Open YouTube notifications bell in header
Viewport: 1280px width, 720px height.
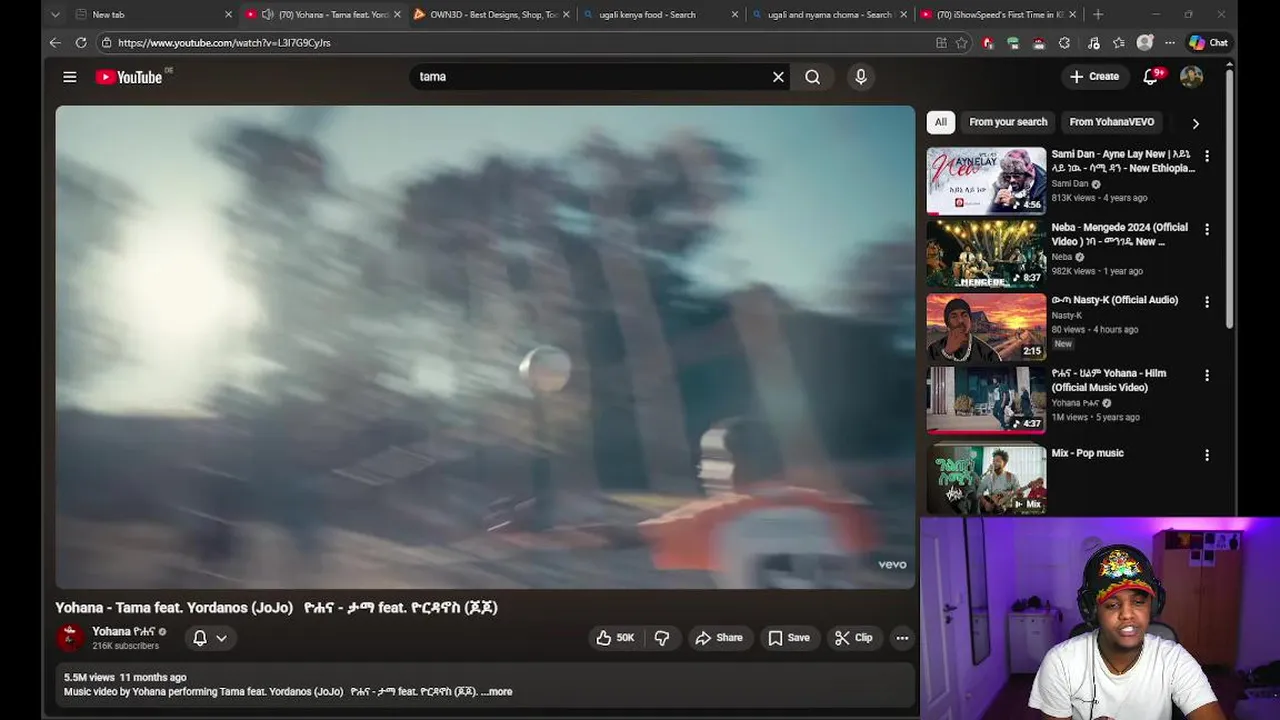1151,77
